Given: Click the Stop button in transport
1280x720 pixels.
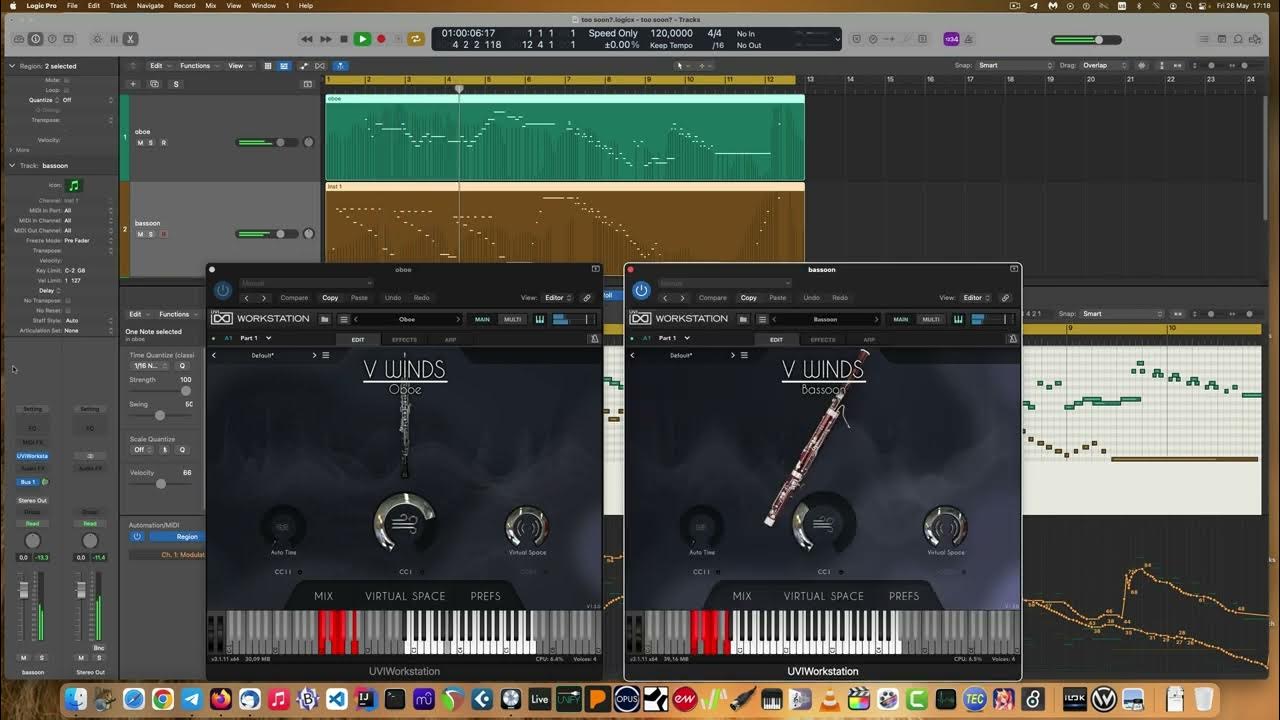Looking at the screenshot, I should pos(344,39).
